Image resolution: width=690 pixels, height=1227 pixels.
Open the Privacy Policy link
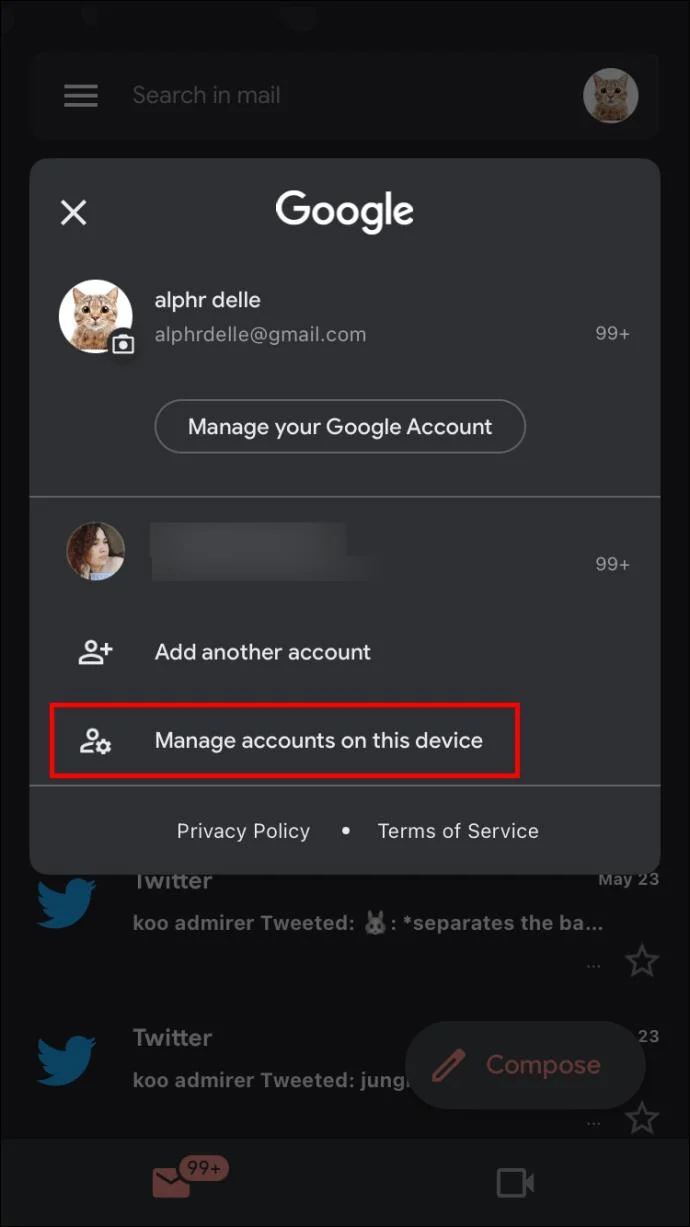(x=243, y=830)
